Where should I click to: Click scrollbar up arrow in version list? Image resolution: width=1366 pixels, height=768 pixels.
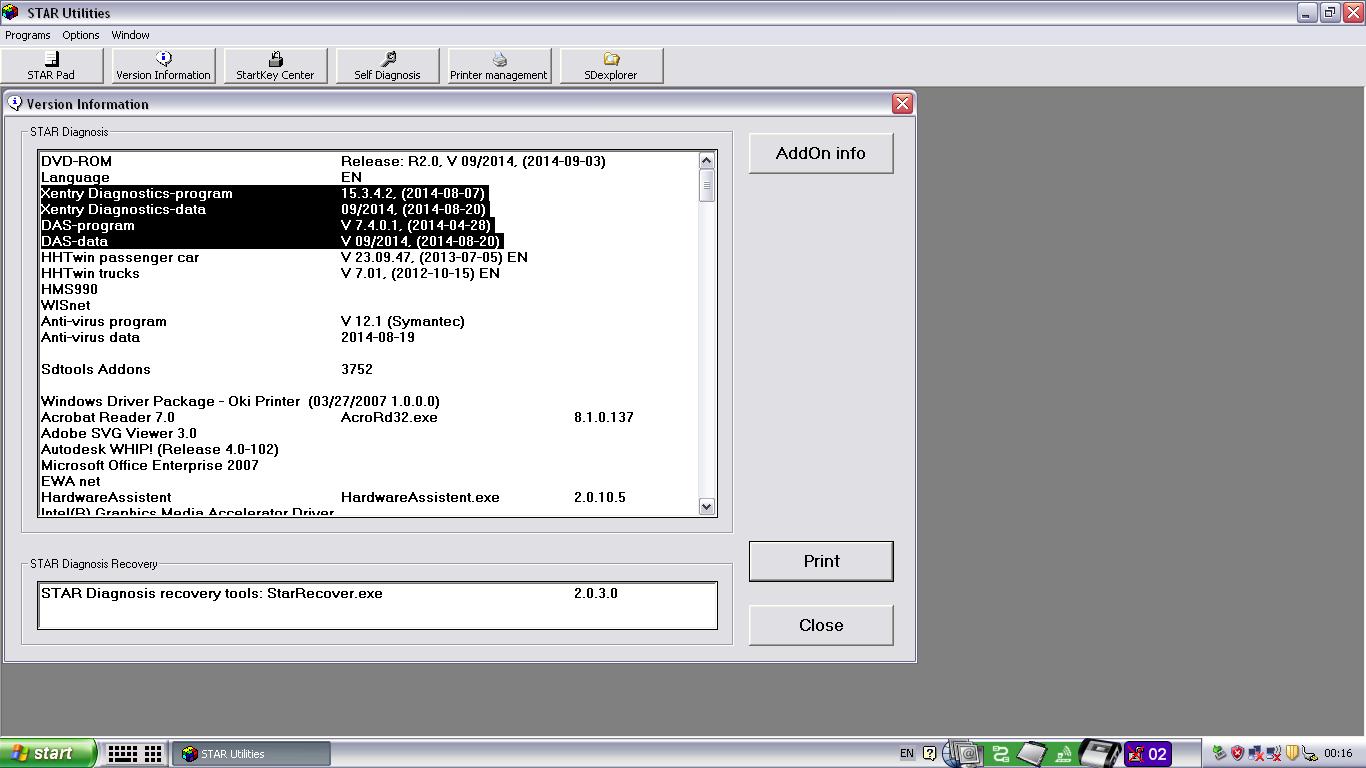pyautogui.click(x=707, y=161)
